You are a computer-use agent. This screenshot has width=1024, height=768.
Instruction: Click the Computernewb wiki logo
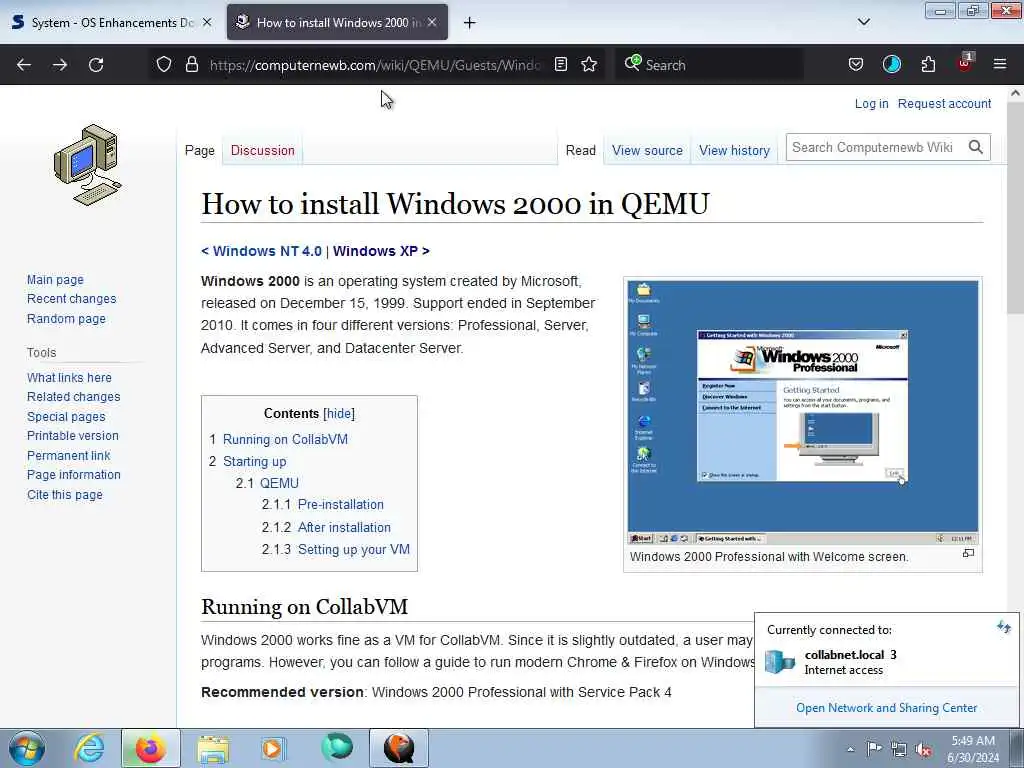coord(88,165)
